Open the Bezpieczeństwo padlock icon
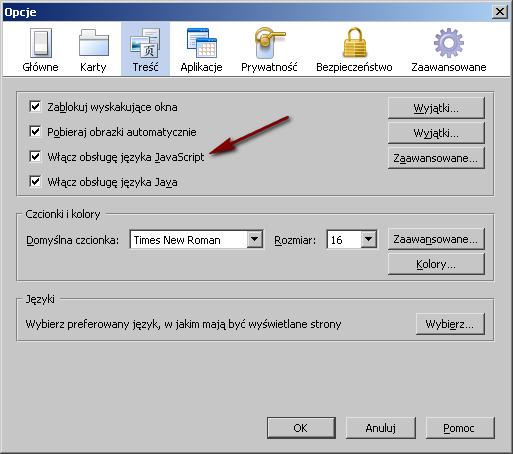This screenshot has height=454, width=513. click(355, 42)
